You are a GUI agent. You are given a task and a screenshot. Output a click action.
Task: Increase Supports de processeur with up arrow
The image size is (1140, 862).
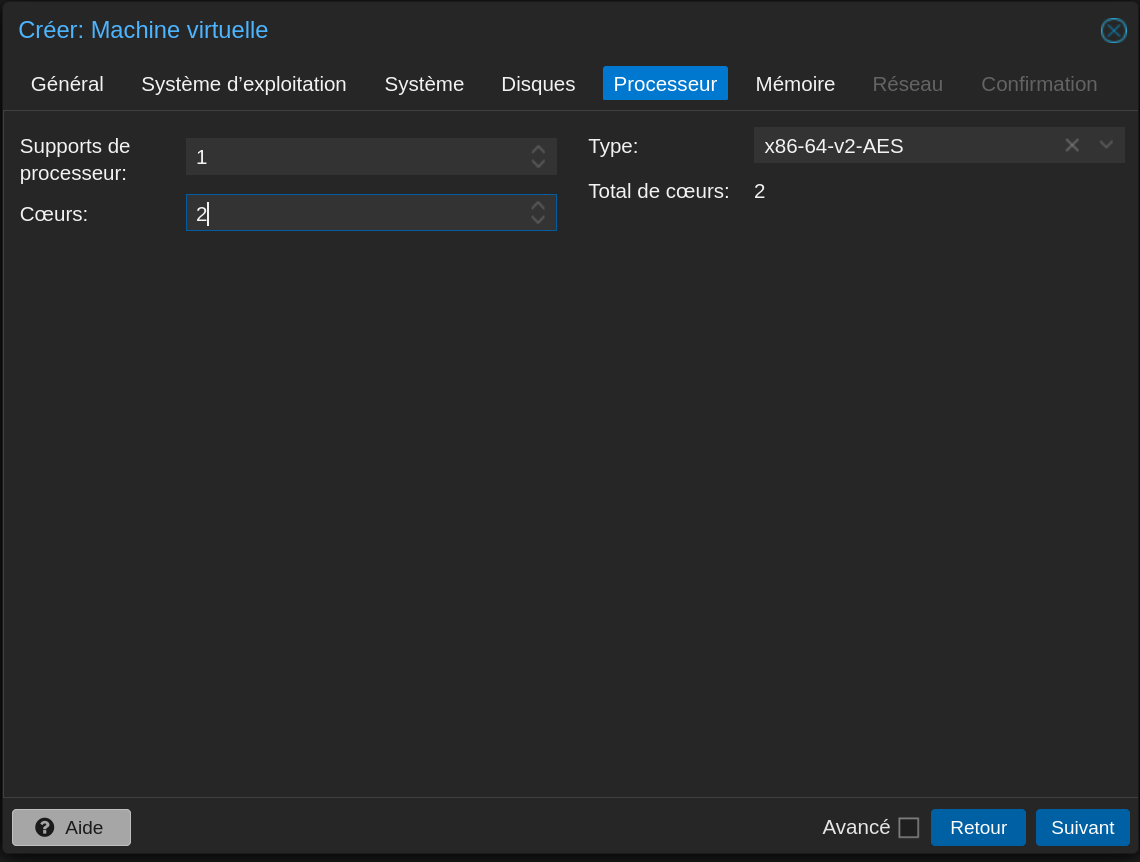[x=538, y=150]
